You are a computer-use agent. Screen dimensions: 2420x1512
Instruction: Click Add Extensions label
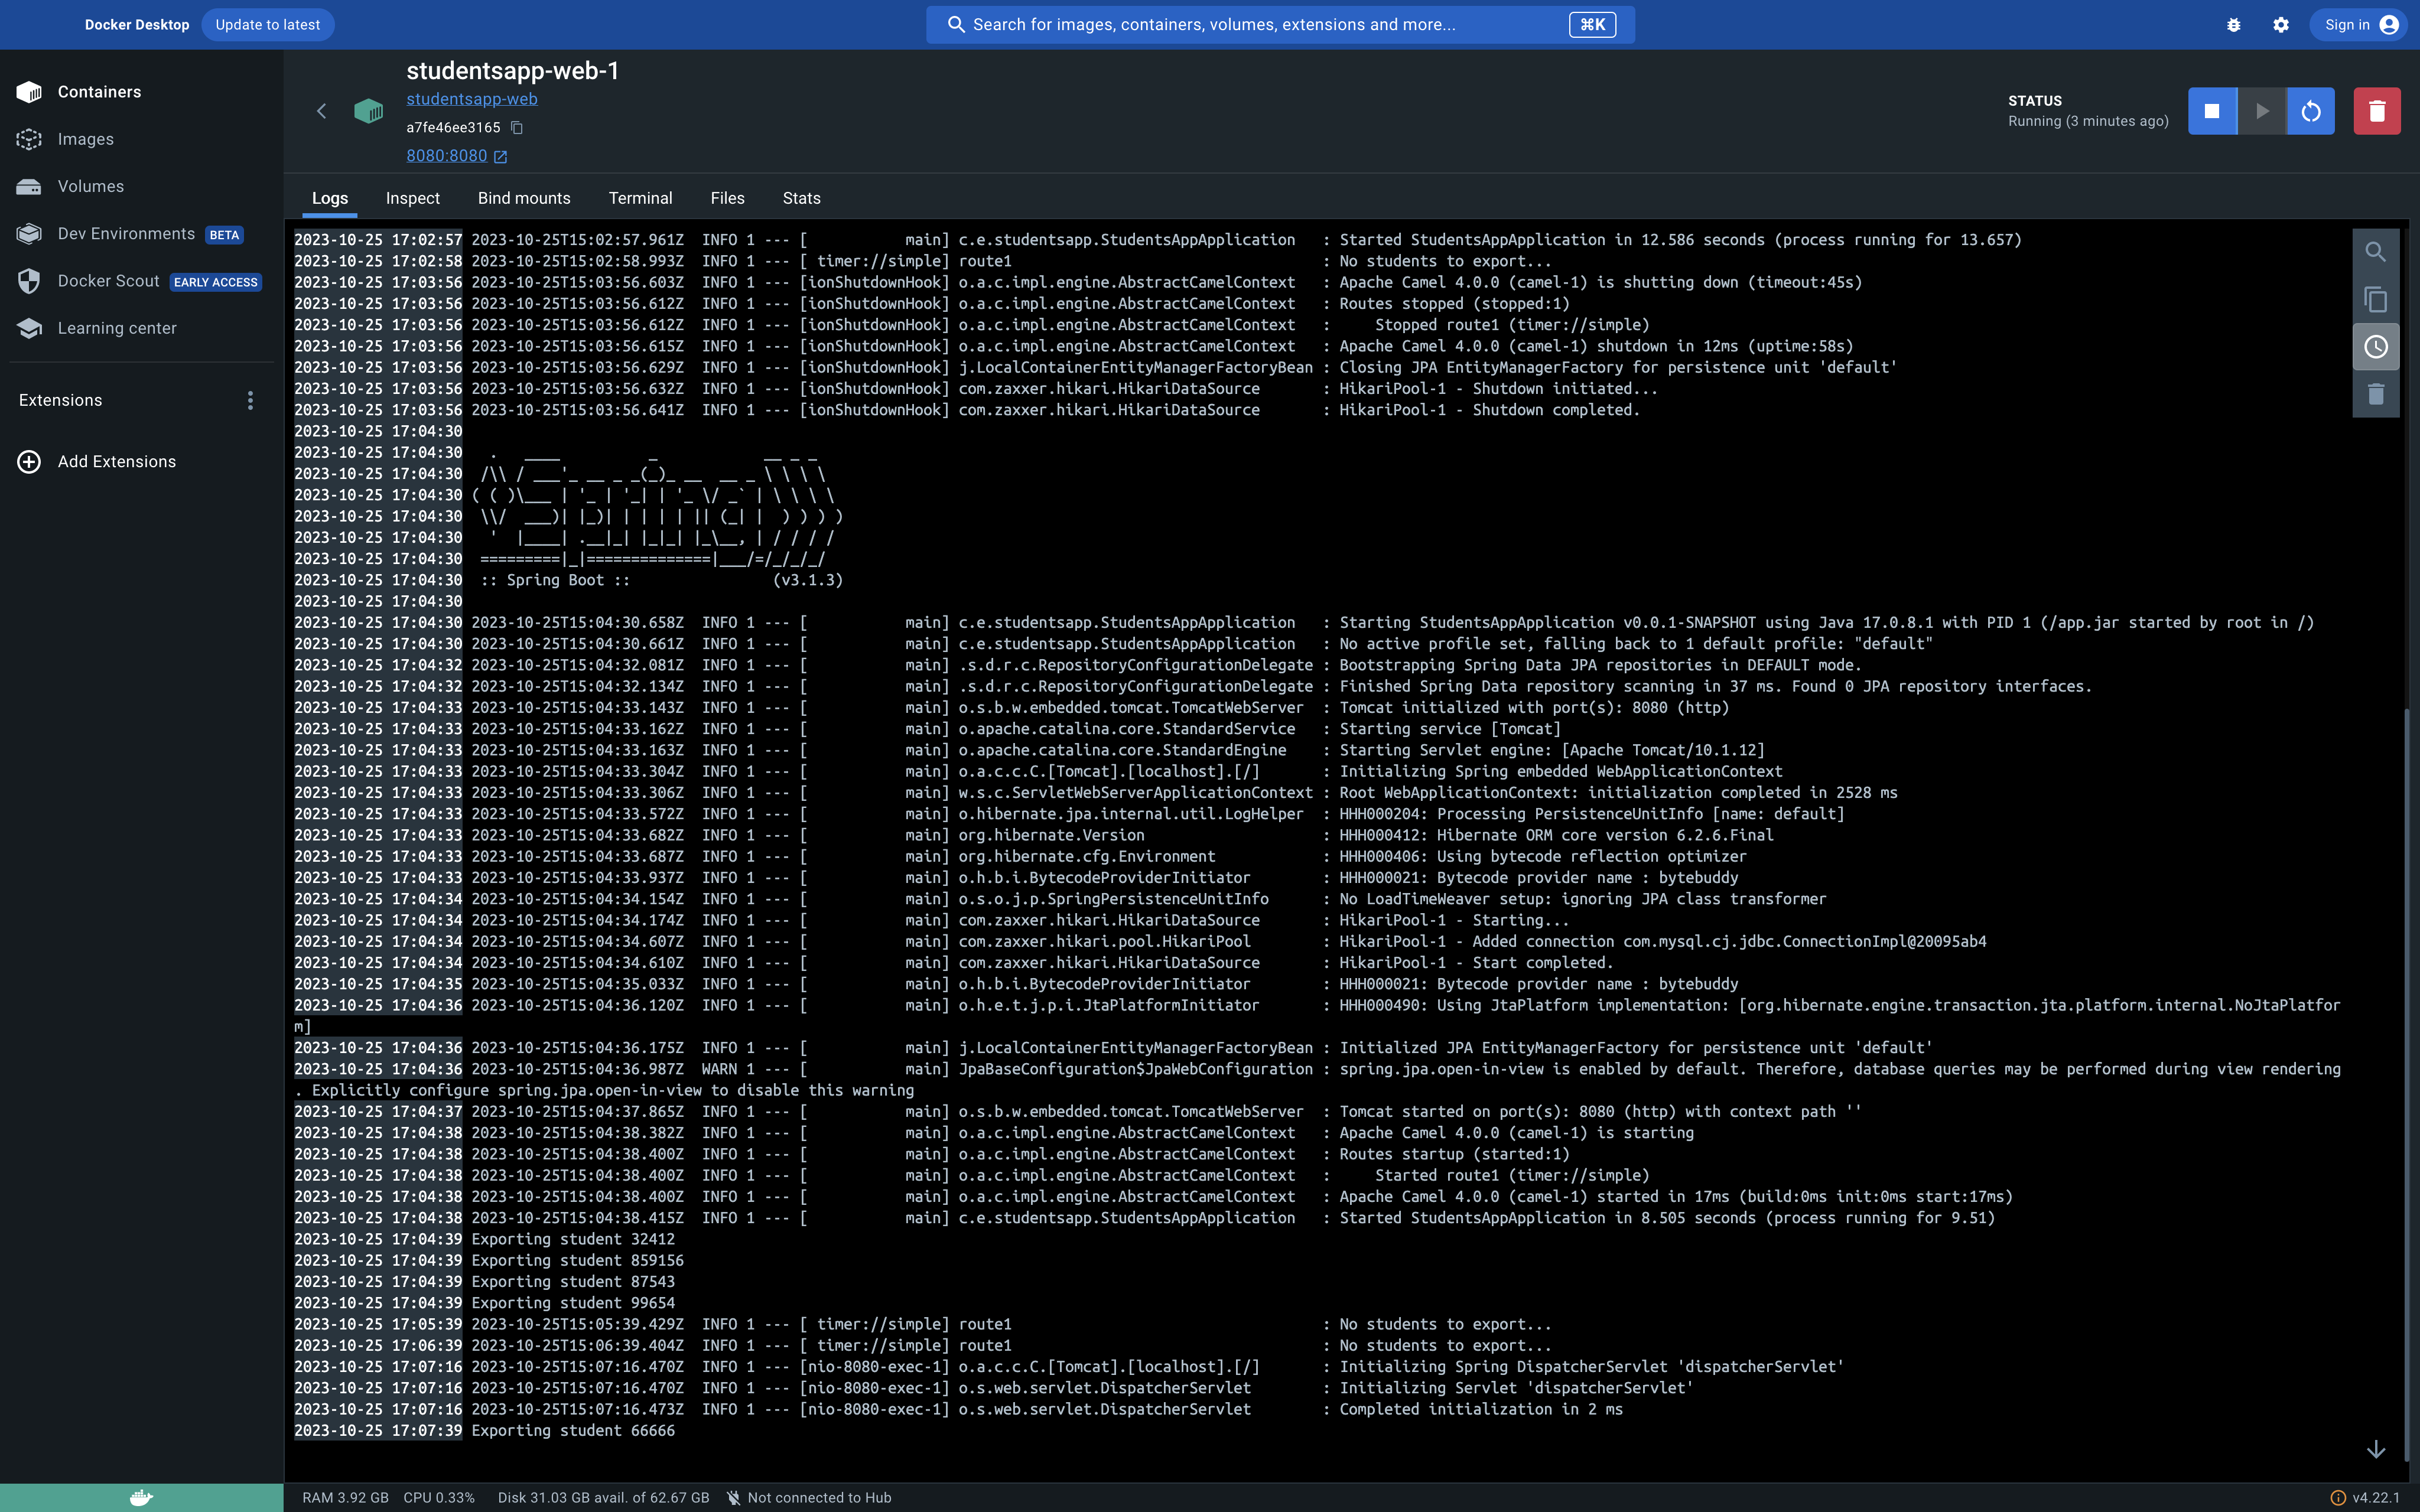click(x=117, y=461)
